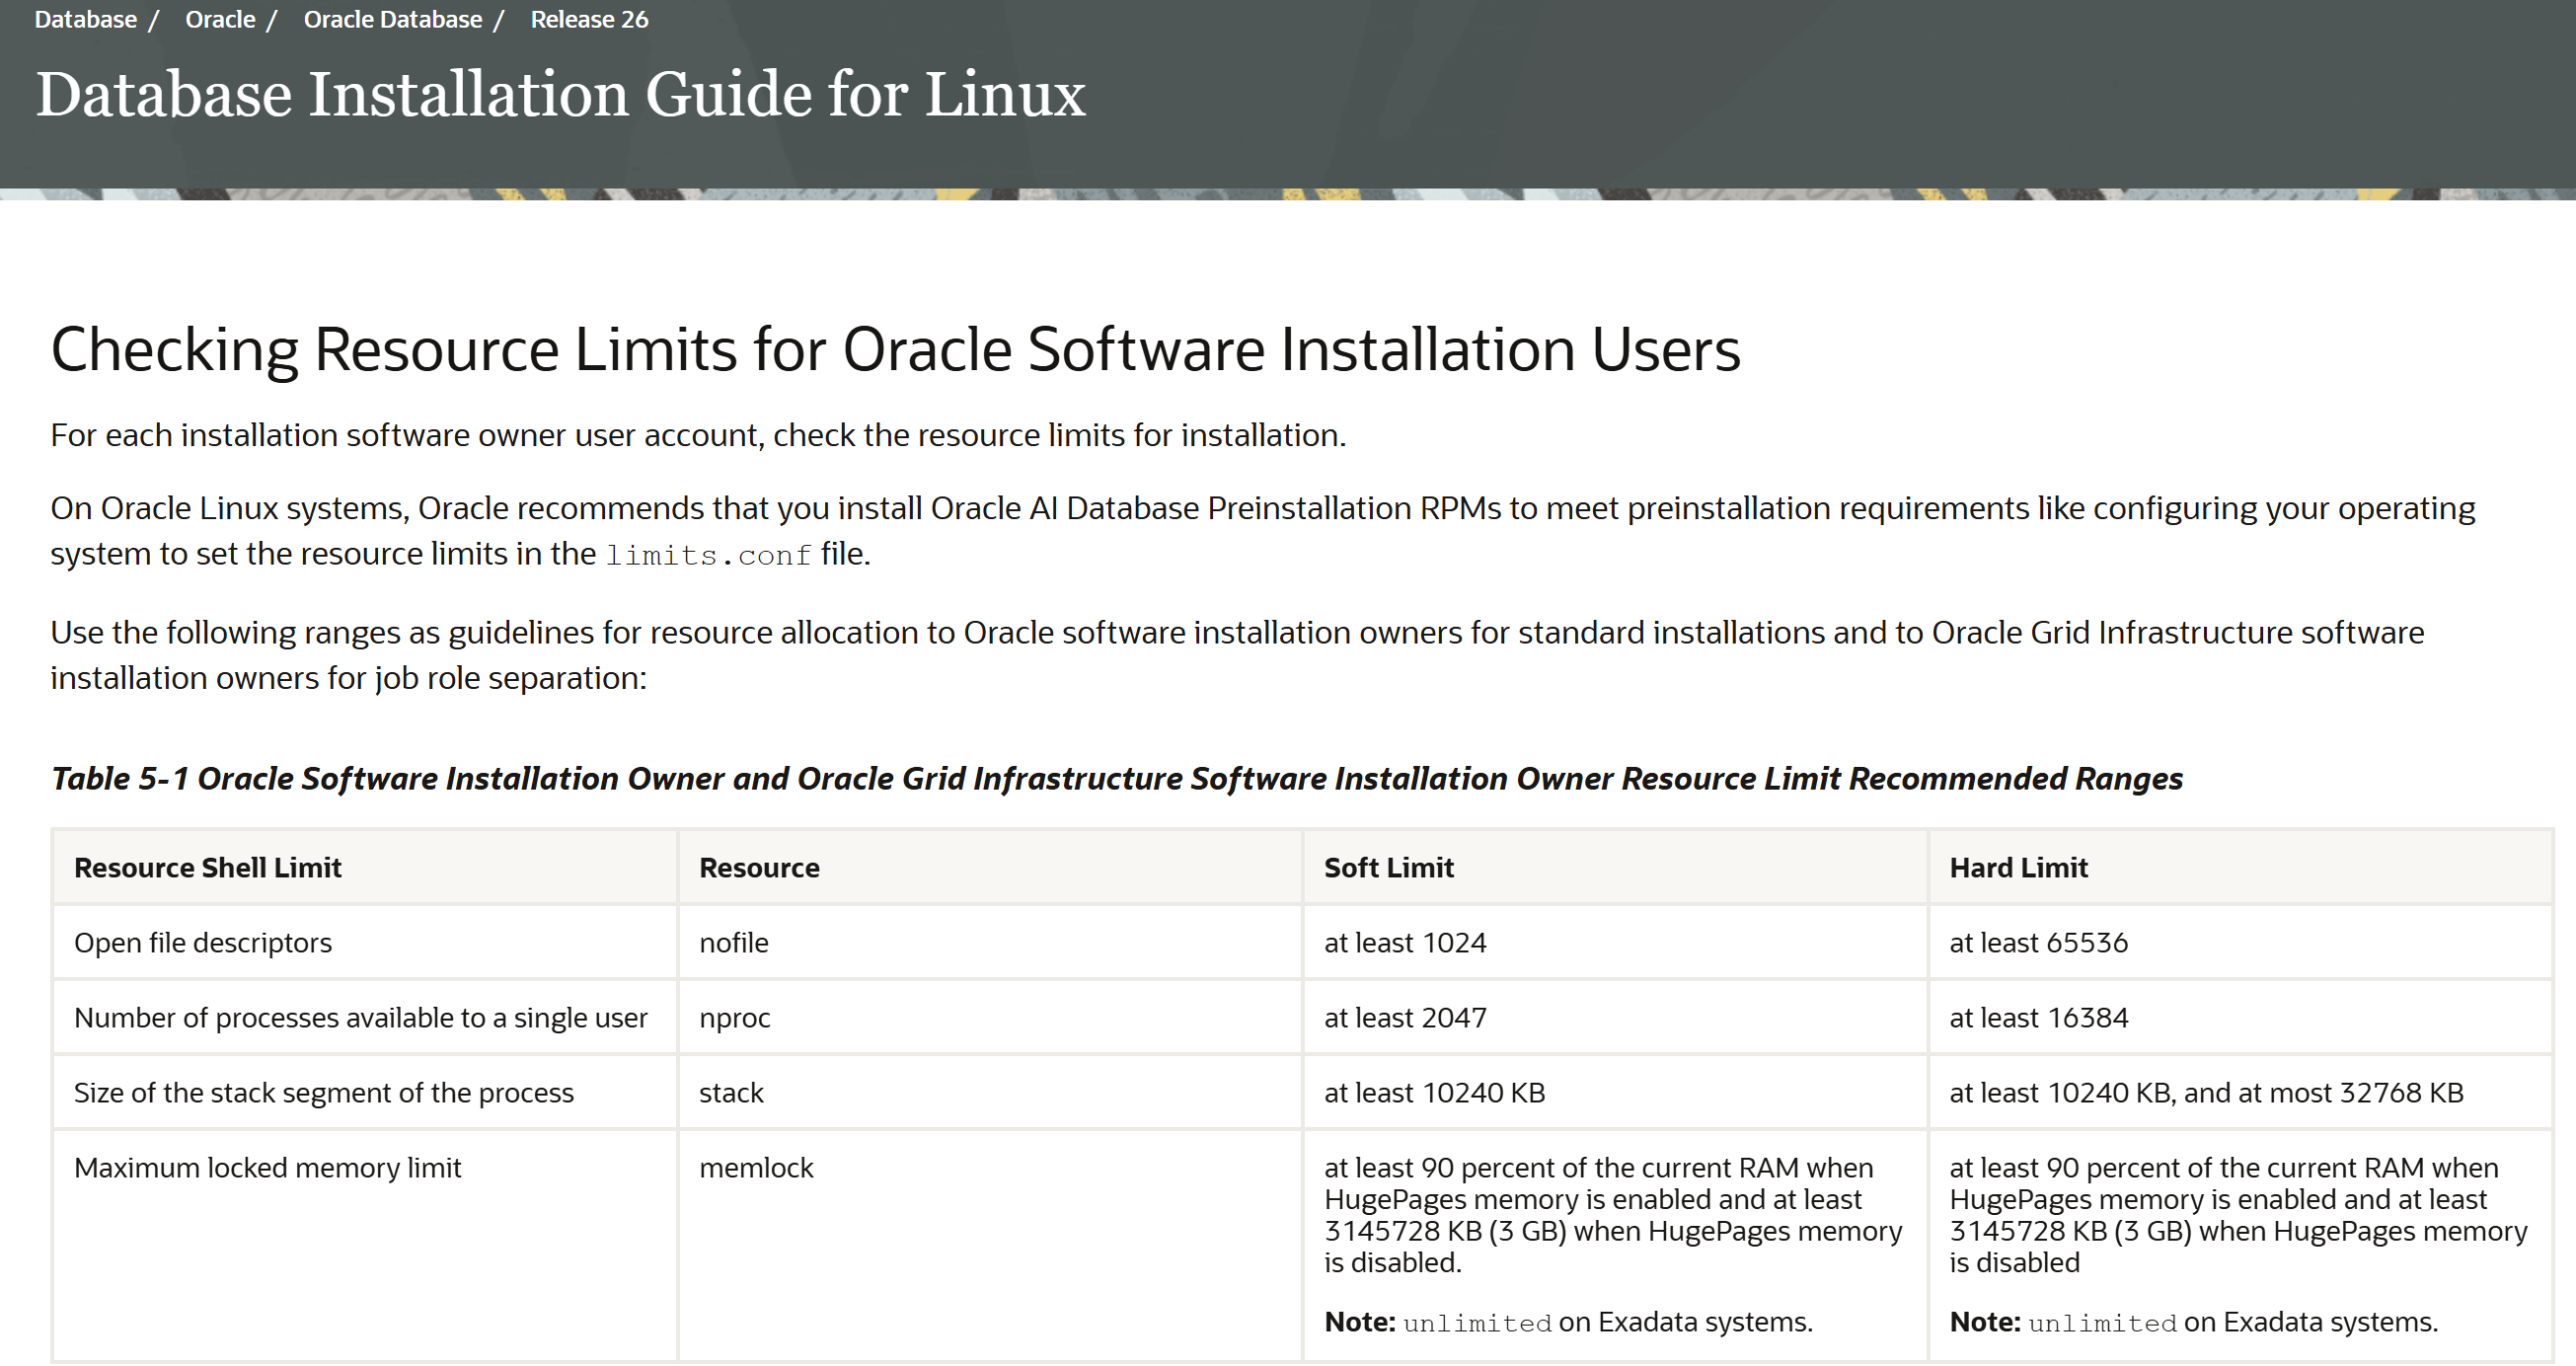Click the Resource column header

[x=759, y=868]
